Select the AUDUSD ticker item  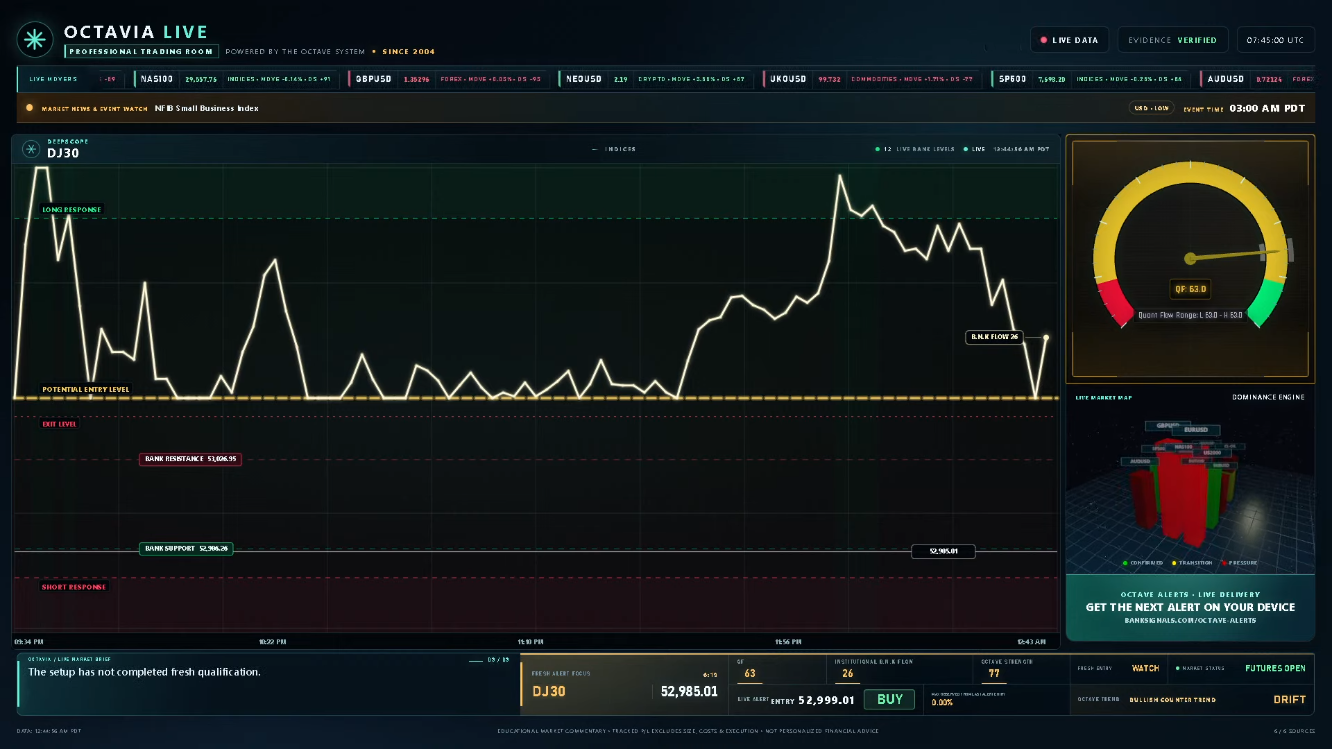pos(1256,79)
